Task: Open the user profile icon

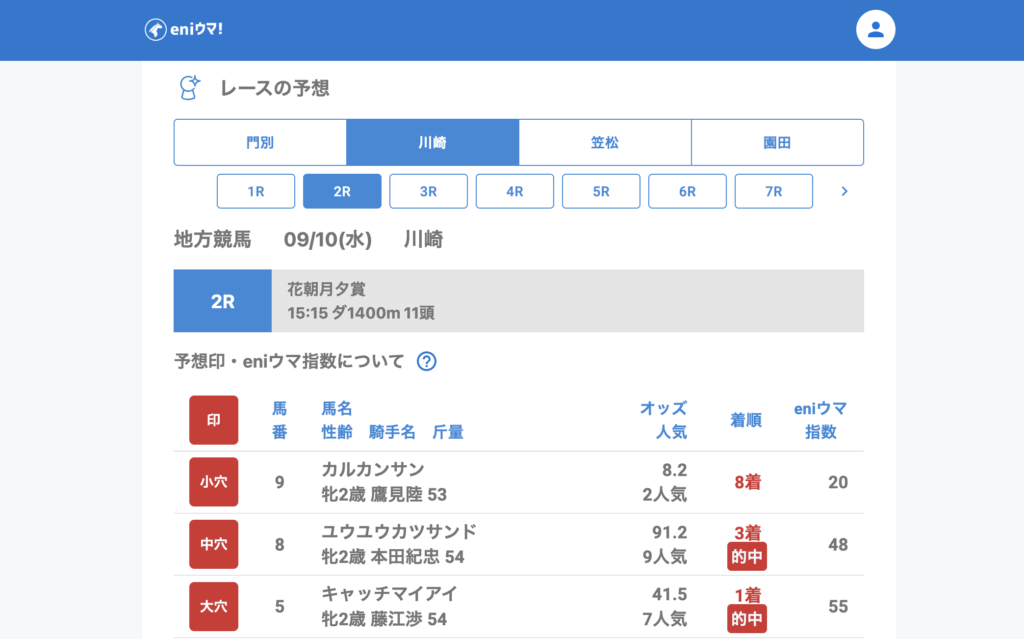Action: [x=875, y=30]
